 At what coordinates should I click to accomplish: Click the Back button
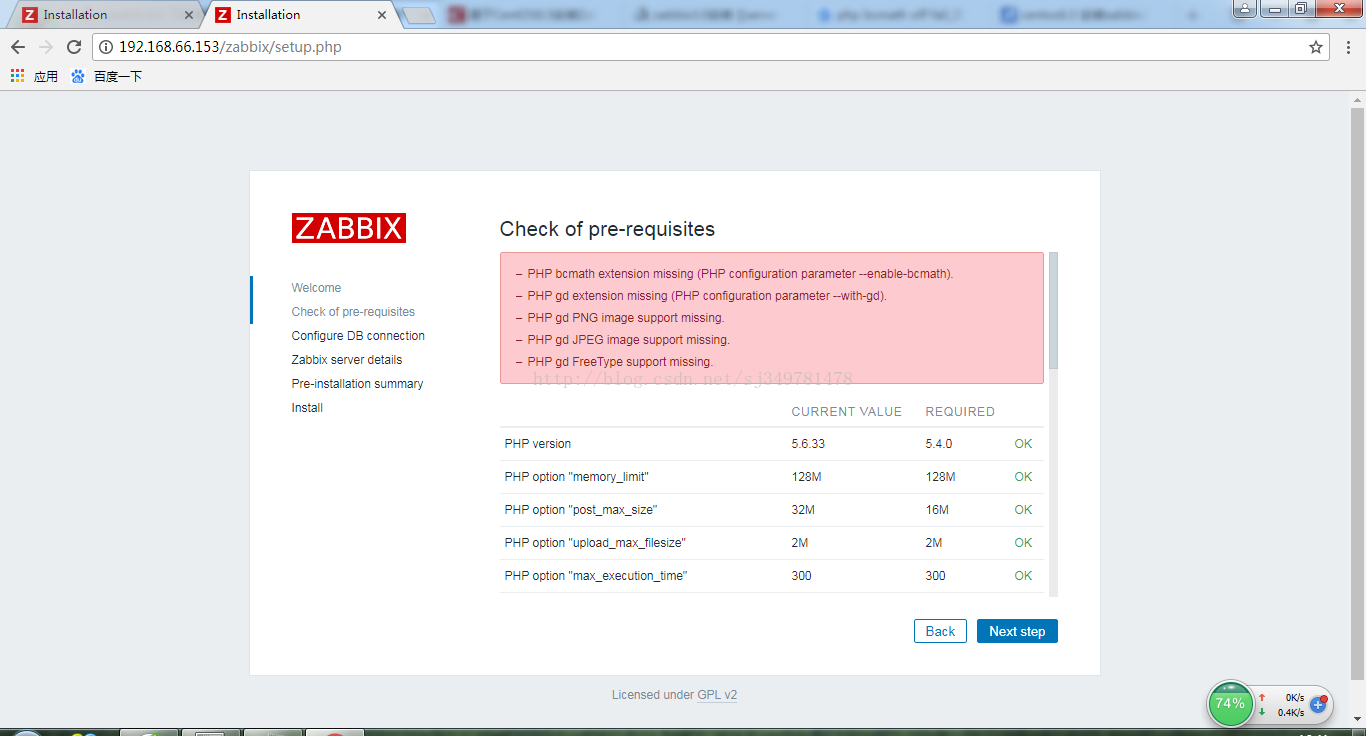click(x=940, y=631)
